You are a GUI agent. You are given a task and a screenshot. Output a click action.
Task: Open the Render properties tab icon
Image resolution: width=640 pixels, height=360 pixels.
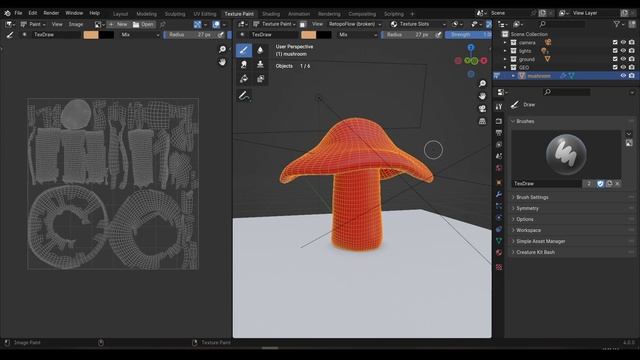[499, 121]
